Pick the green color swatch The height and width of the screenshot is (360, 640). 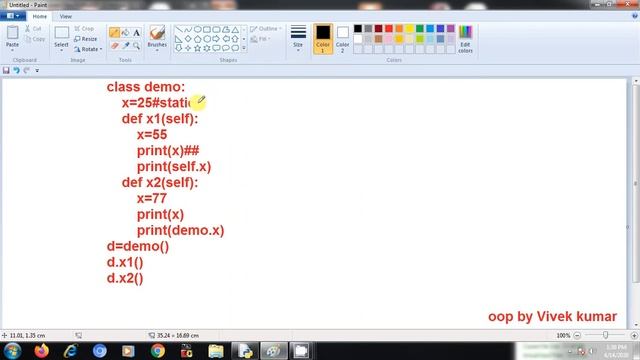[420, 29]
